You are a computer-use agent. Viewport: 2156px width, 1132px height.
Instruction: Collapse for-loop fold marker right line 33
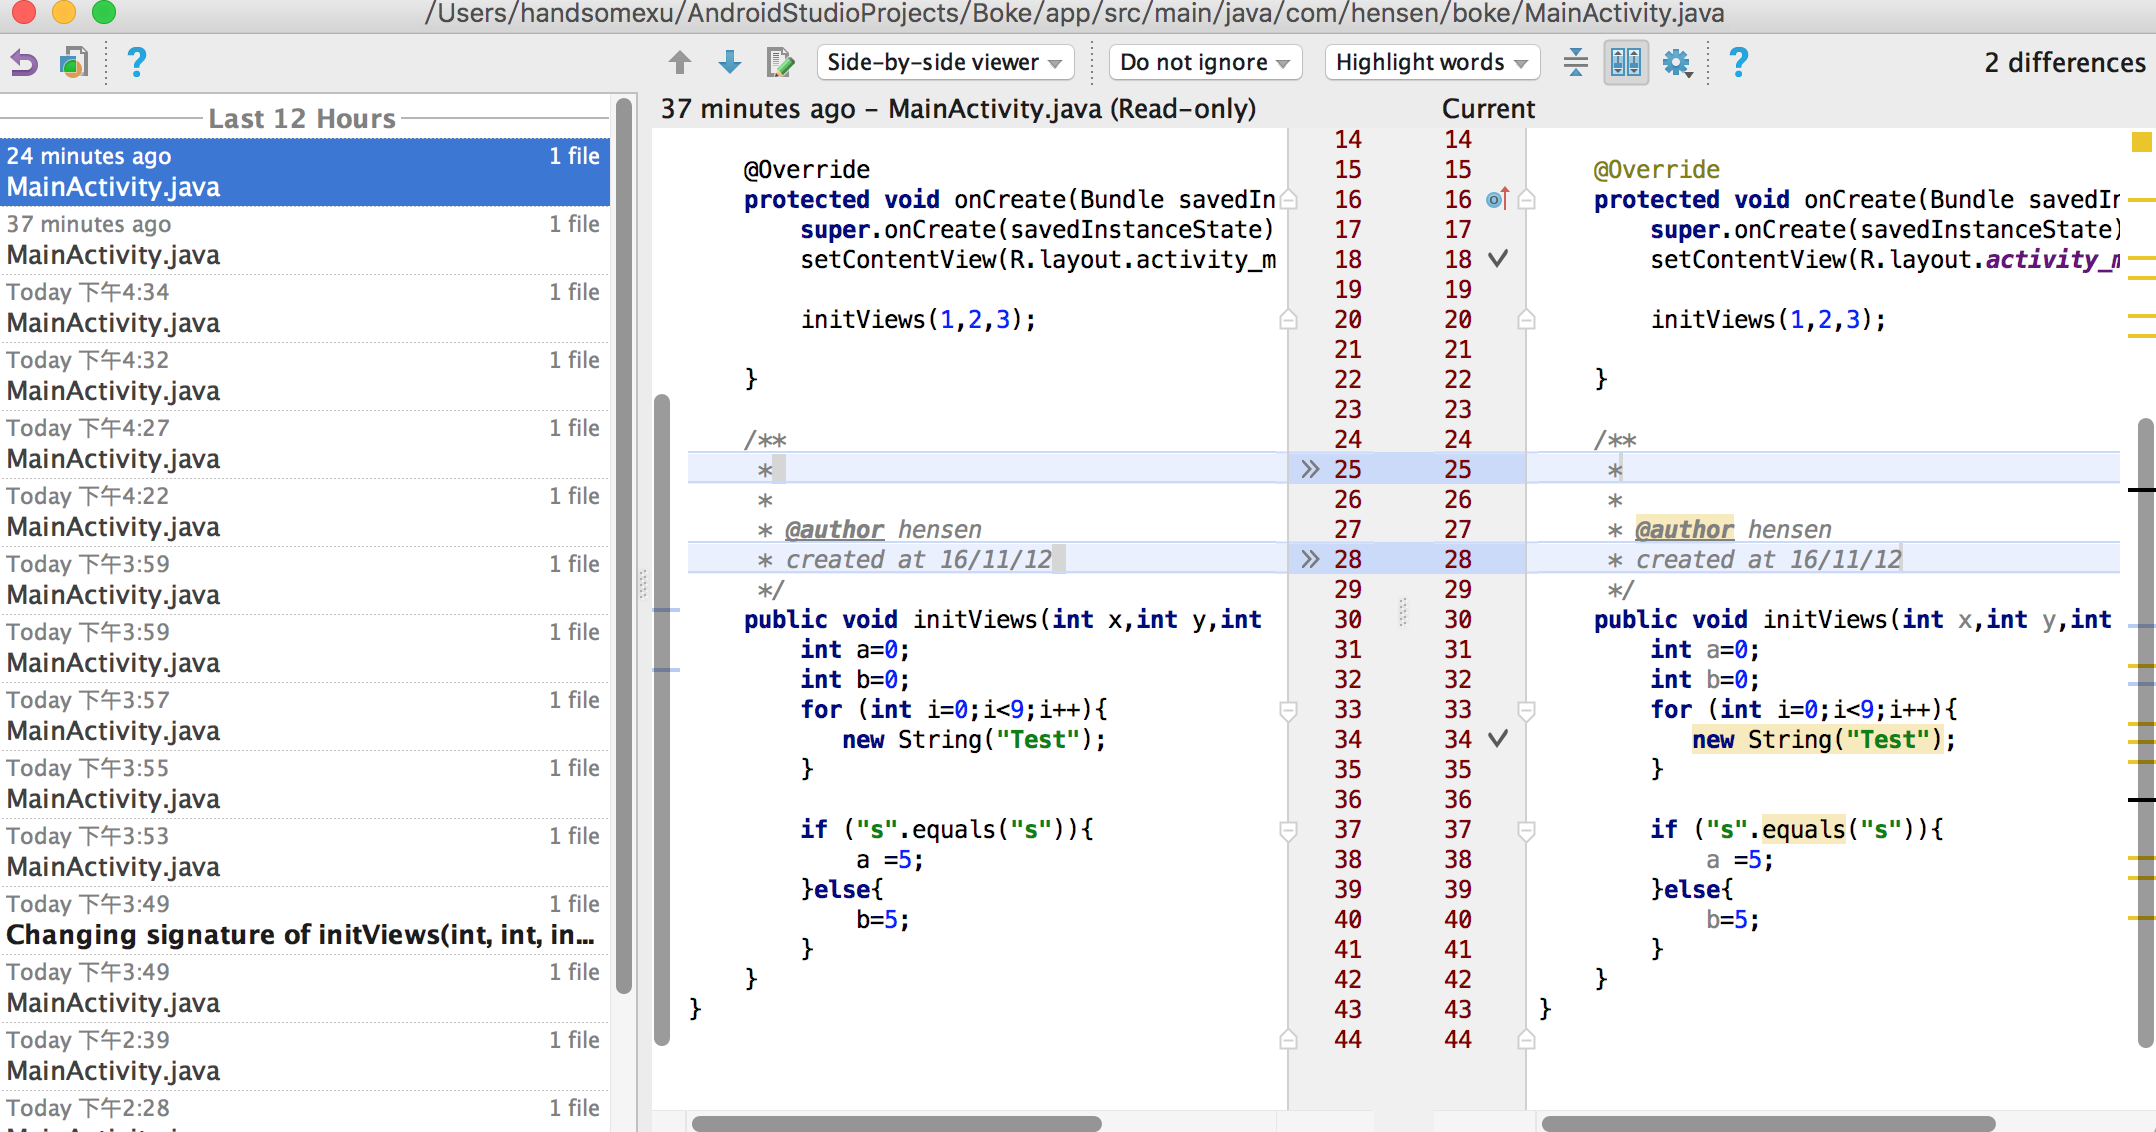click(1527, 710)
